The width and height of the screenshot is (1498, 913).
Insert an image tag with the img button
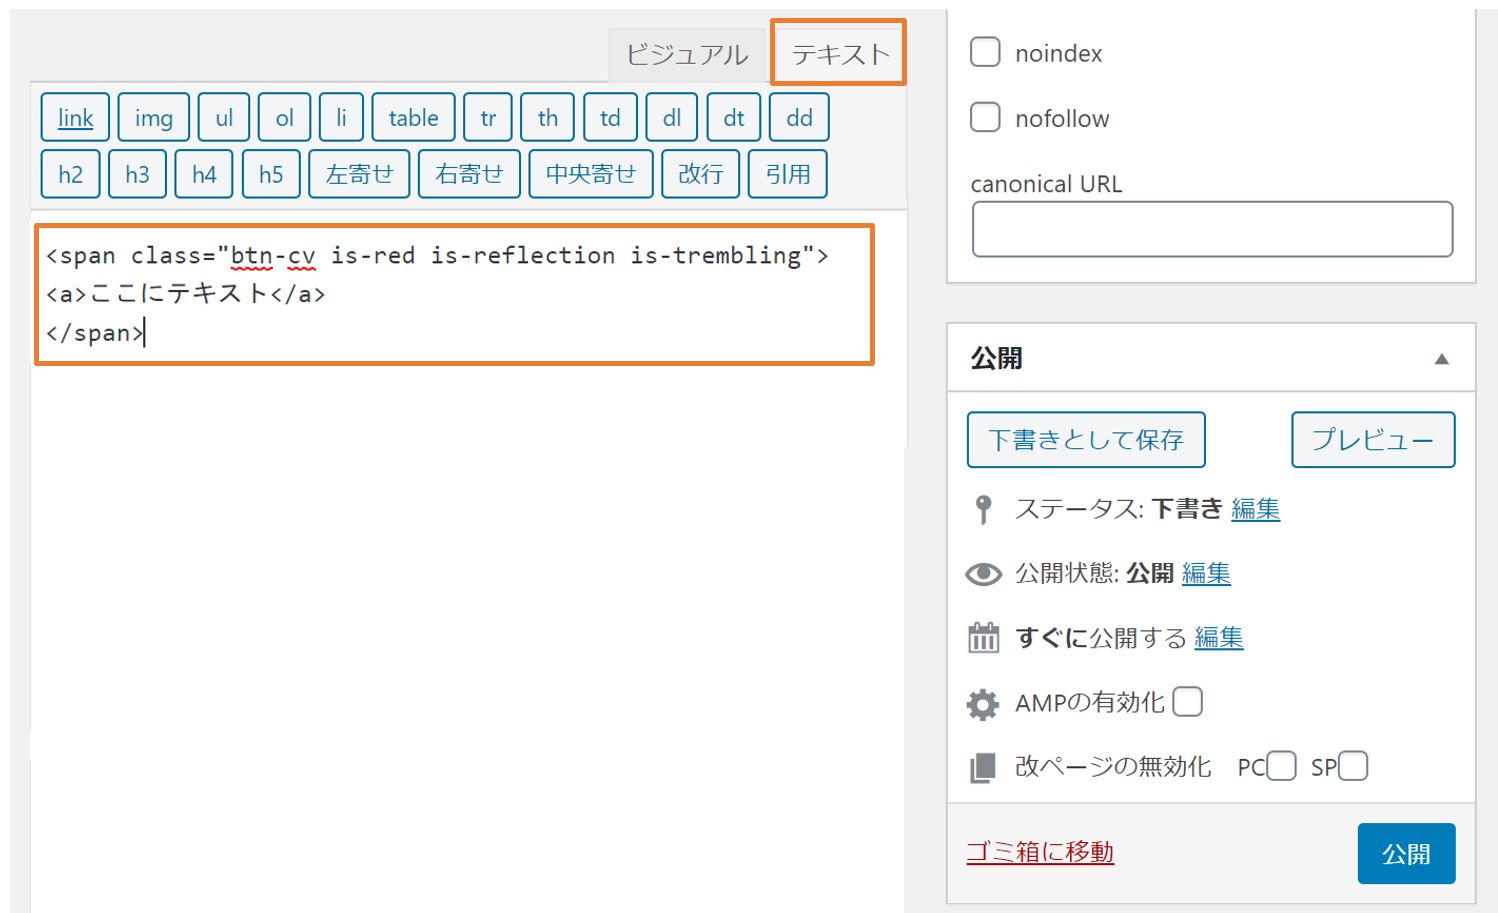pos(152,117)
